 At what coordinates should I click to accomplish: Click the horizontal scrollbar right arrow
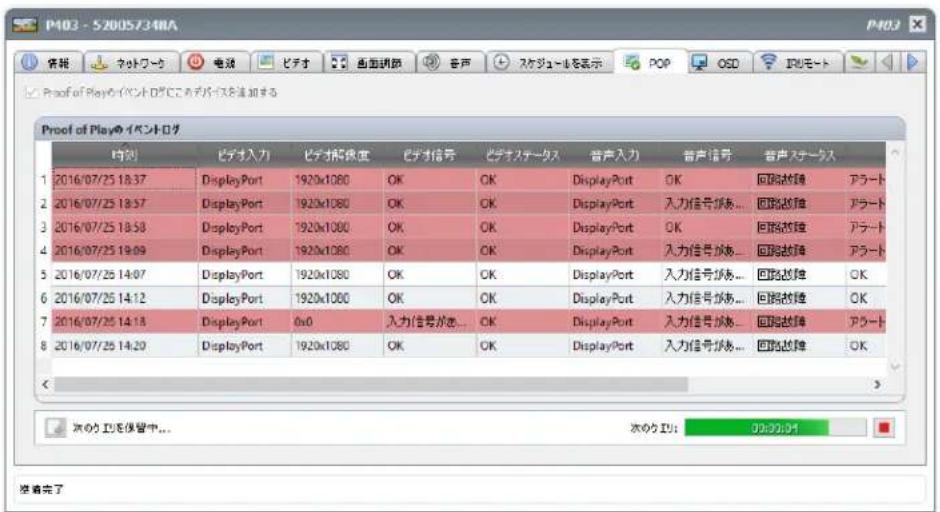[x=878, y=384]
